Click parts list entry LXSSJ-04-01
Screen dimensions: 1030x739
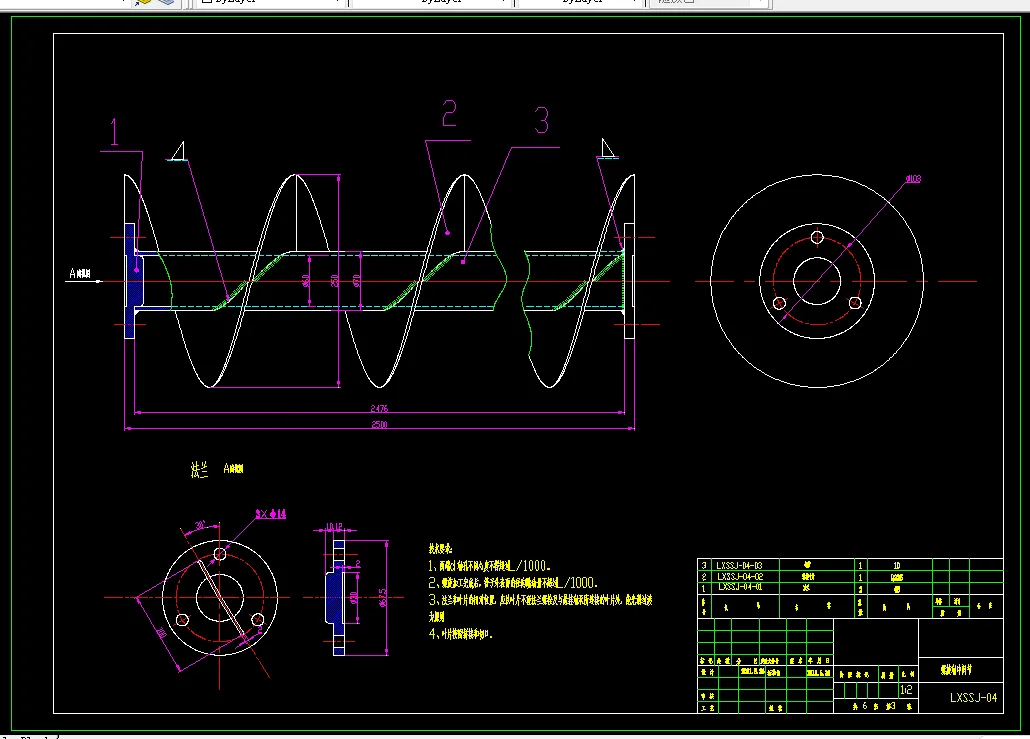739,587
